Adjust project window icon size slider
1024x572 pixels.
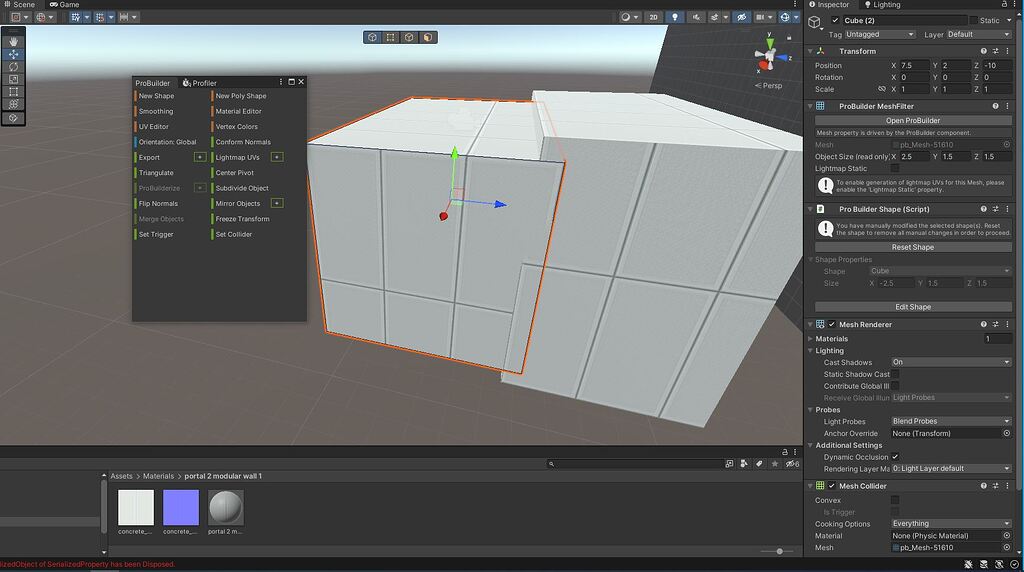(779, 552)
